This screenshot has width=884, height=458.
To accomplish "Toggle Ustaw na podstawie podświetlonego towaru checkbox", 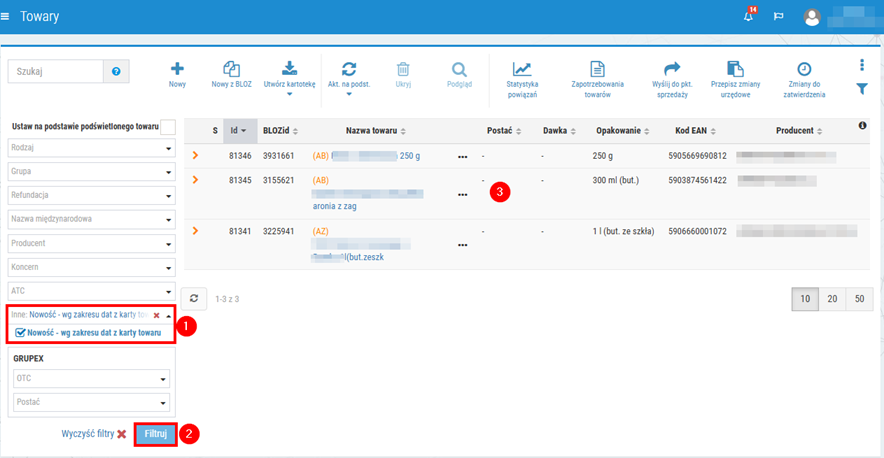I will pos(168,127).
